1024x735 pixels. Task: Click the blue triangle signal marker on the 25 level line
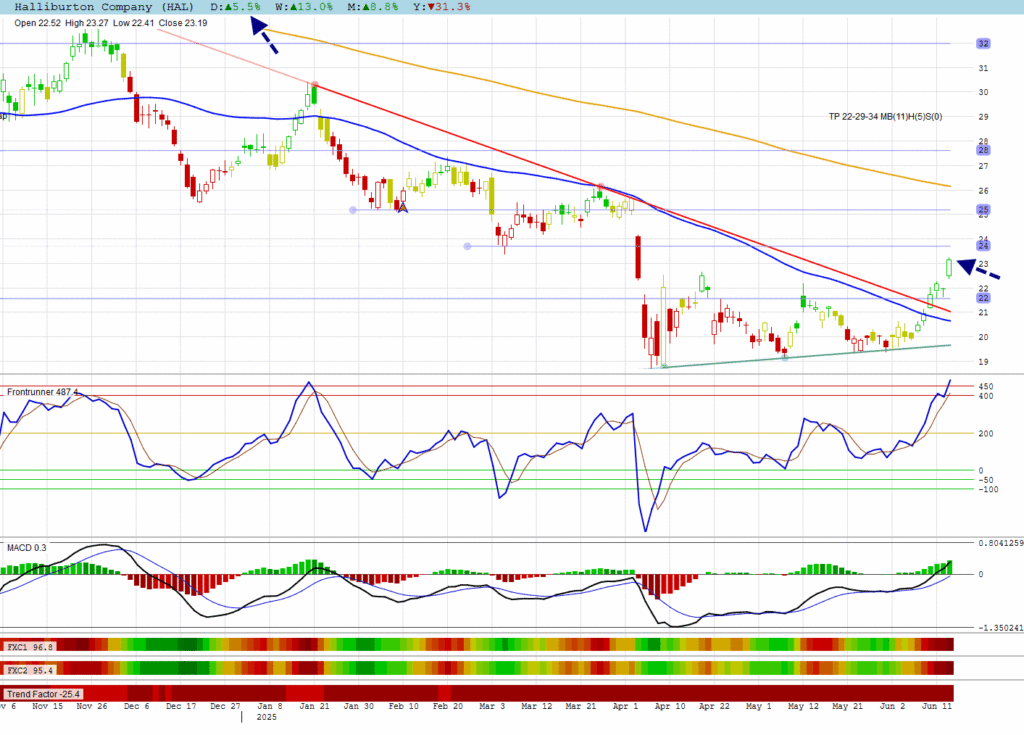pyautogui.click(x=403, y=208)
